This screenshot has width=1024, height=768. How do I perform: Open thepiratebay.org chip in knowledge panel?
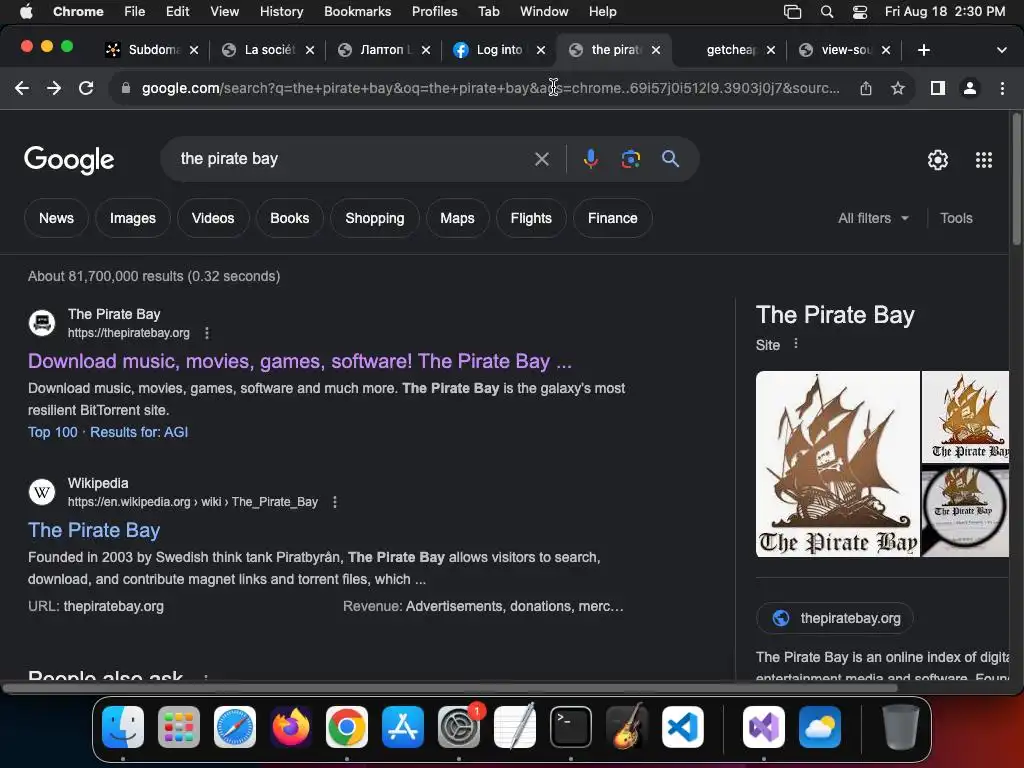[835, 618]
